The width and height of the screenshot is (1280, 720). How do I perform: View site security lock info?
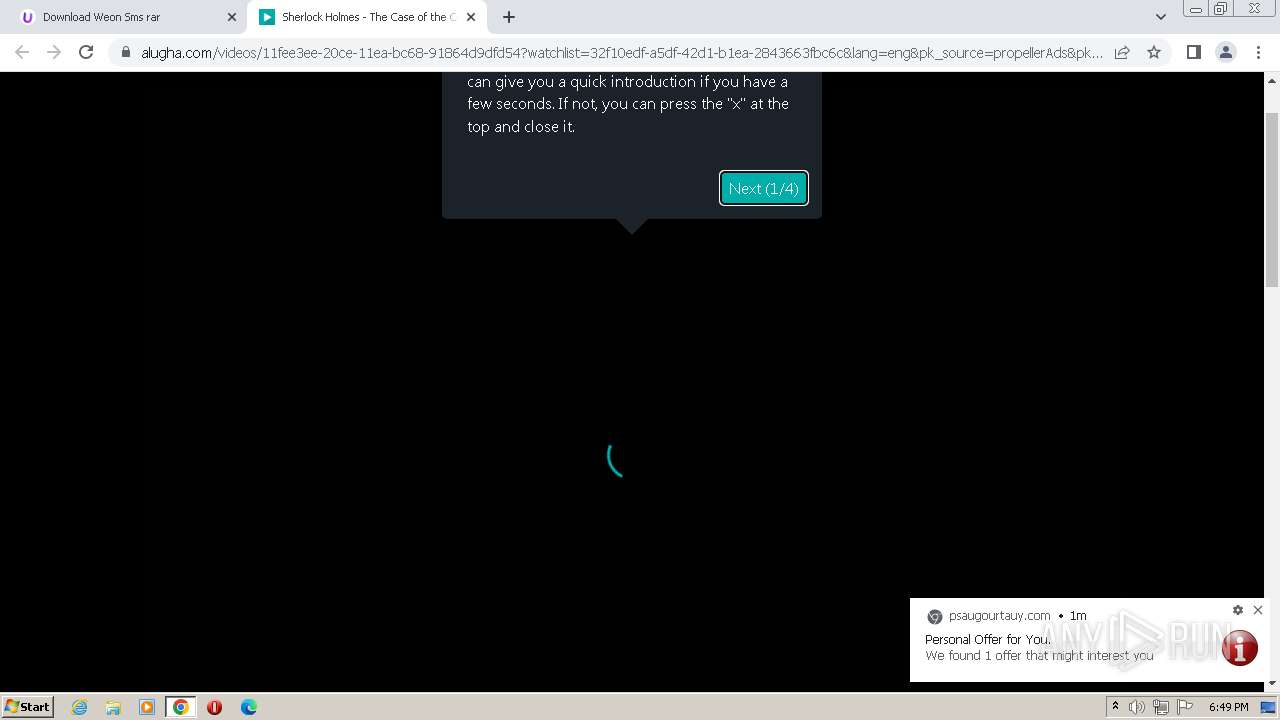(x=126, y=53)
